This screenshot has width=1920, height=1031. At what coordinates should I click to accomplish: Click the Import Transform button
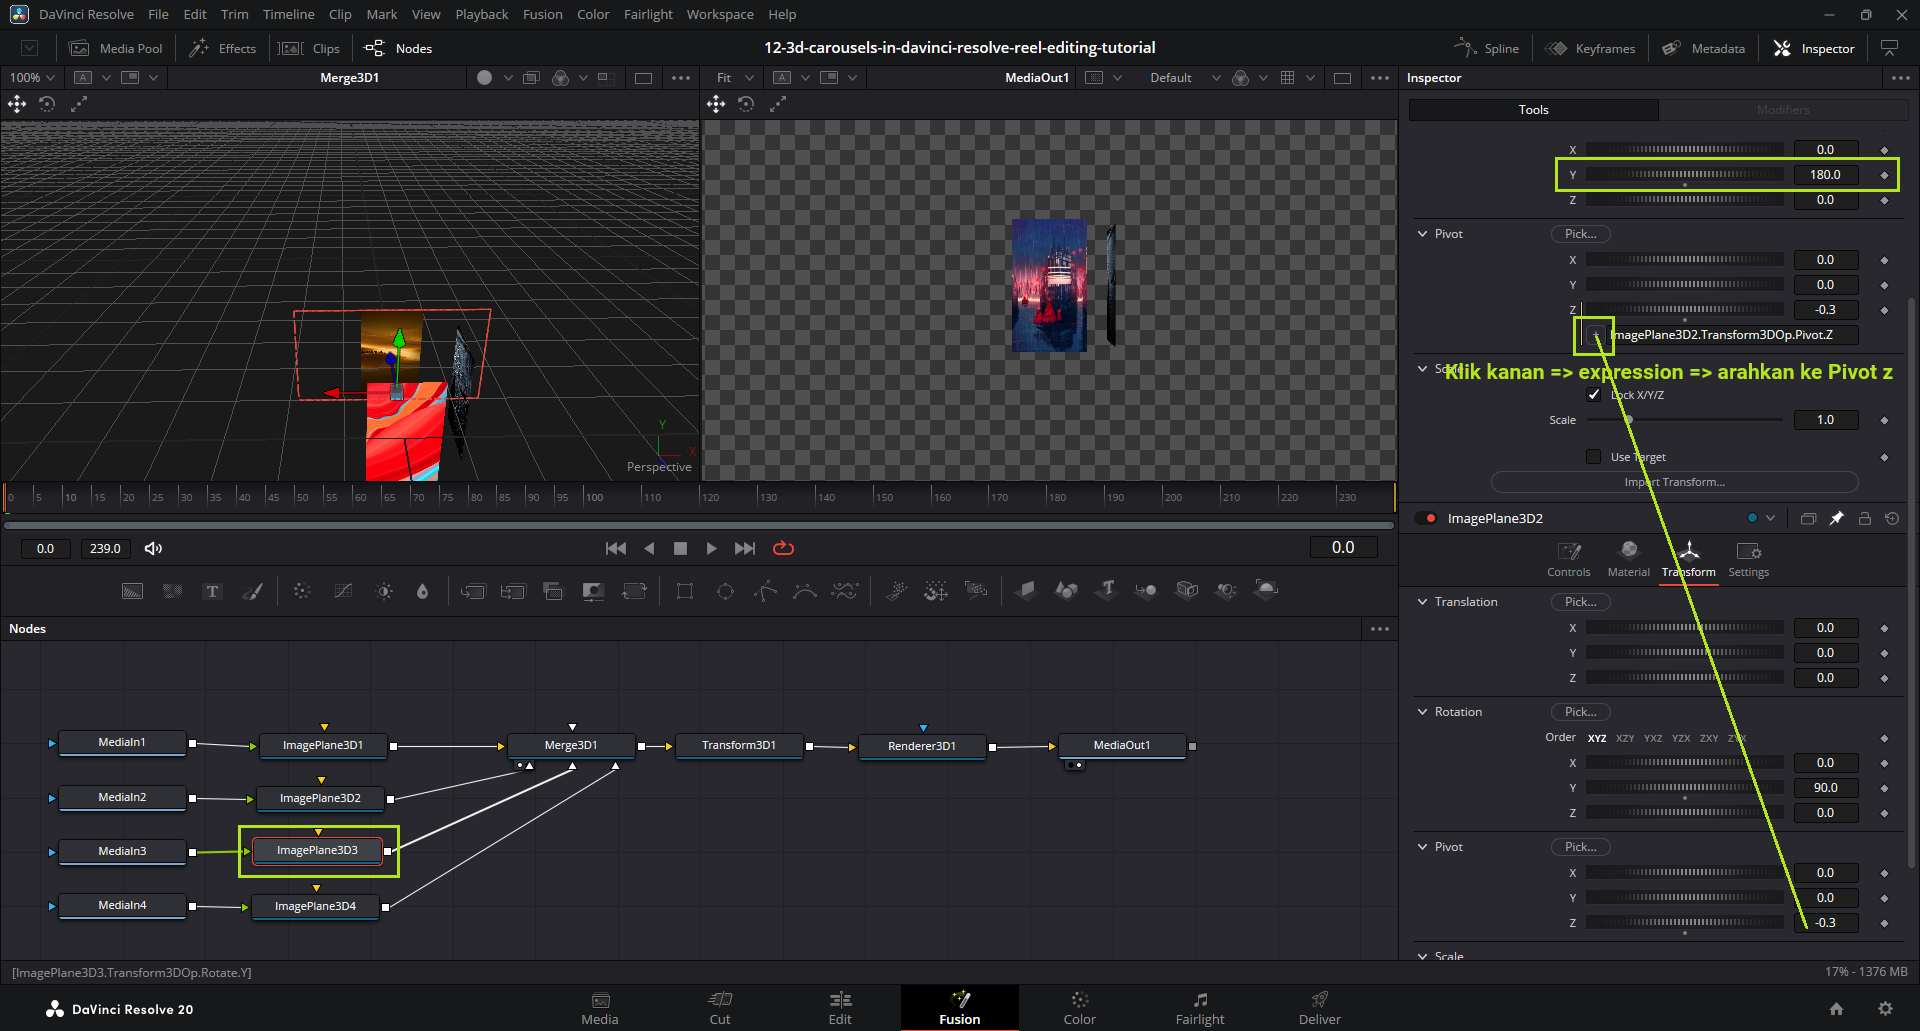tap(1674, 482)
